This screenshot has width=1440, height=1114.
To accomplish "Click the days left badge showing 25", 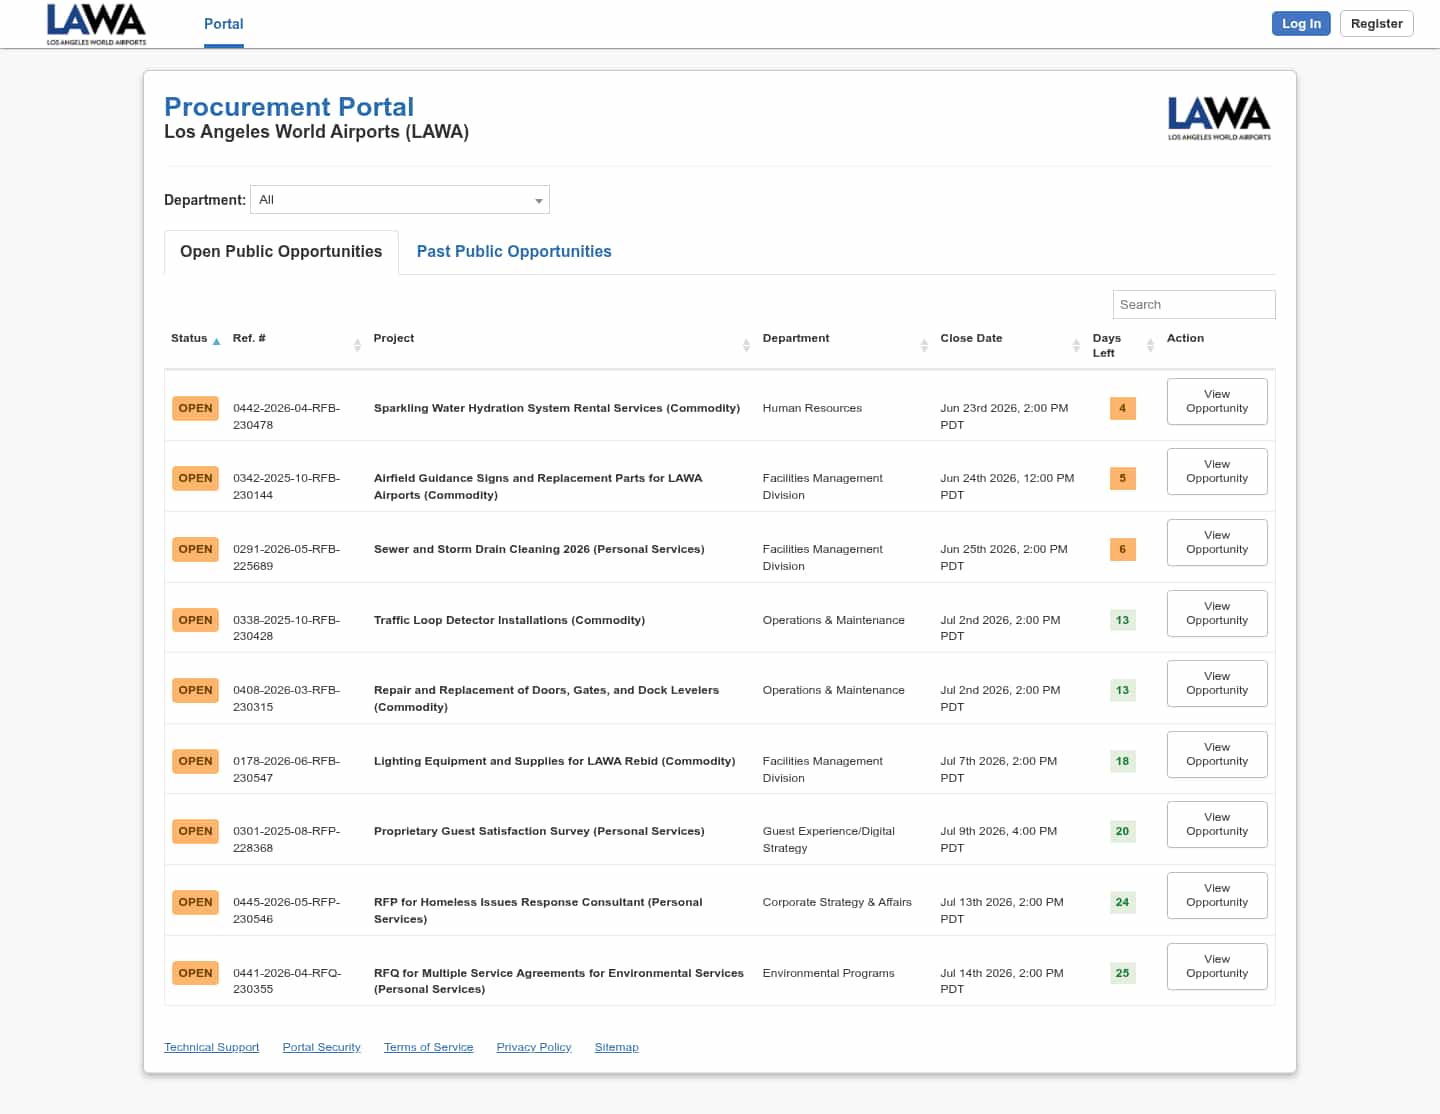I will tap(1123, 973).
